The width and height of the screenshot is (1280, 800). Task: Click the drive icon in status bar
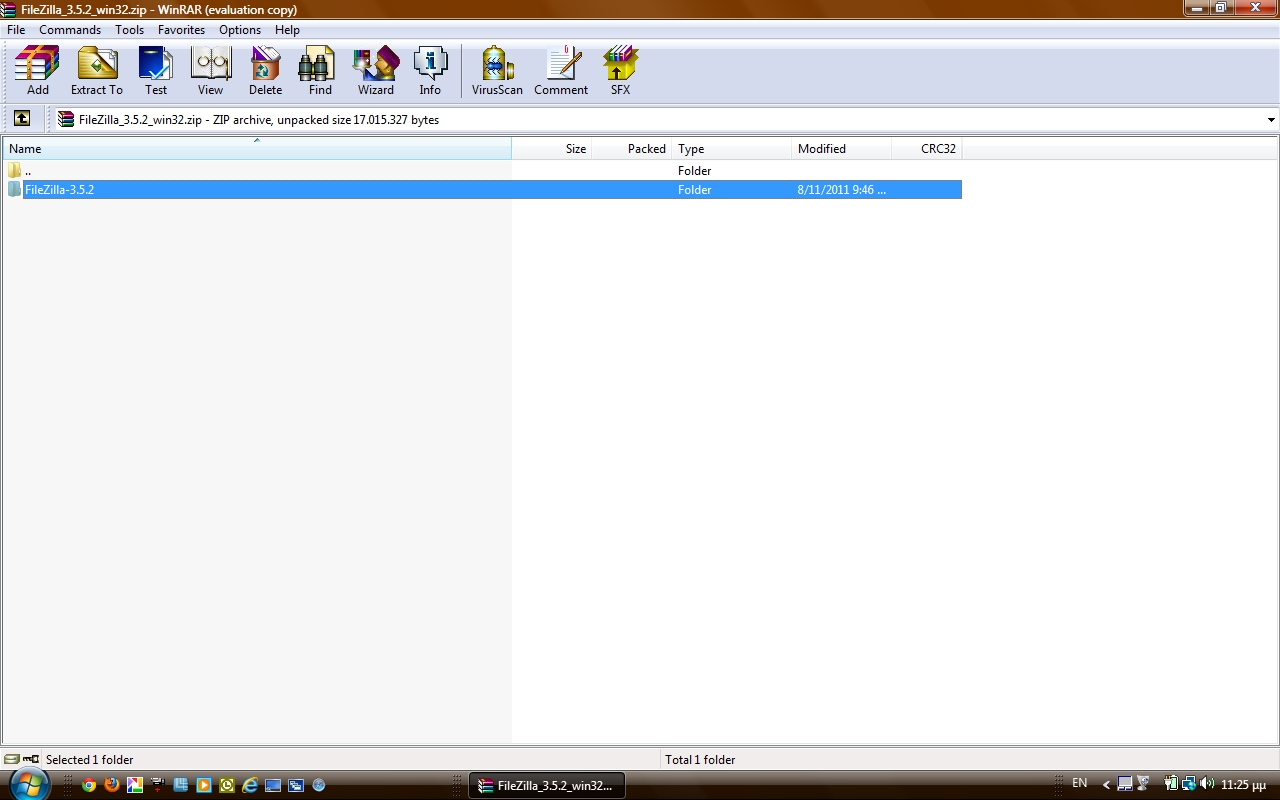coord(11,759)
